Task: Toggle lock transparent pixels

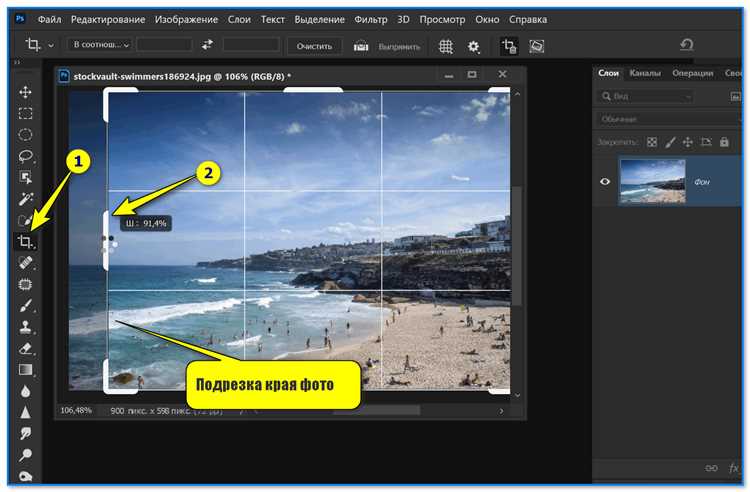Action: coord(653,143)
